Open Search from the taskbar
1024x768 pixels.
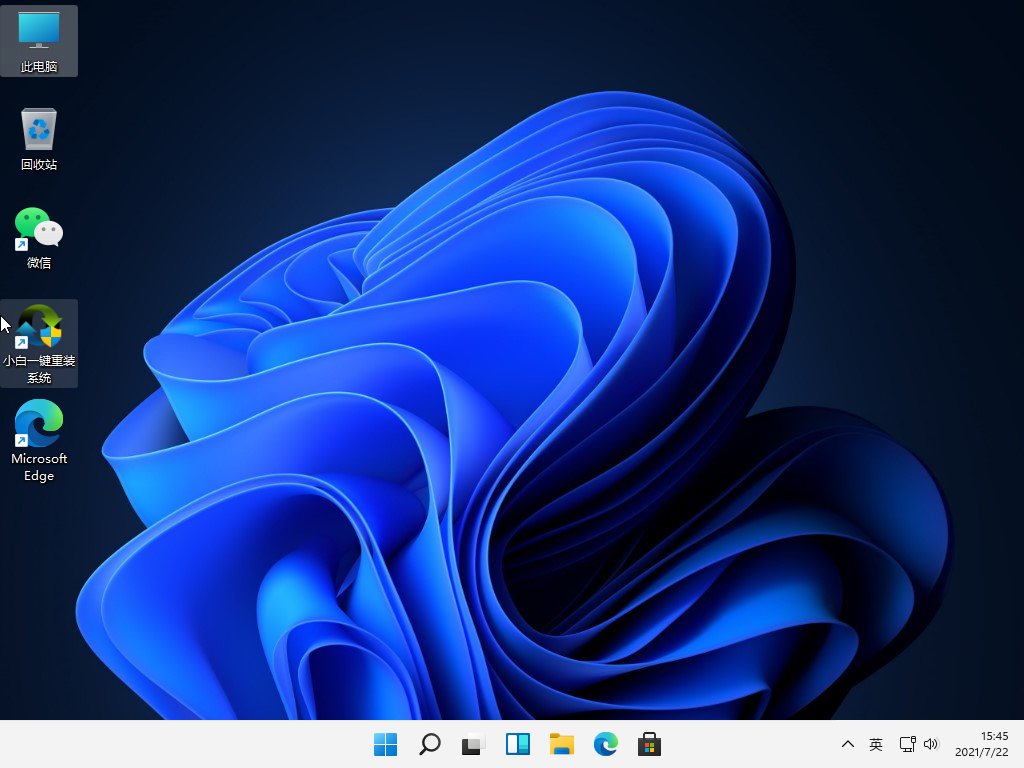429,744
